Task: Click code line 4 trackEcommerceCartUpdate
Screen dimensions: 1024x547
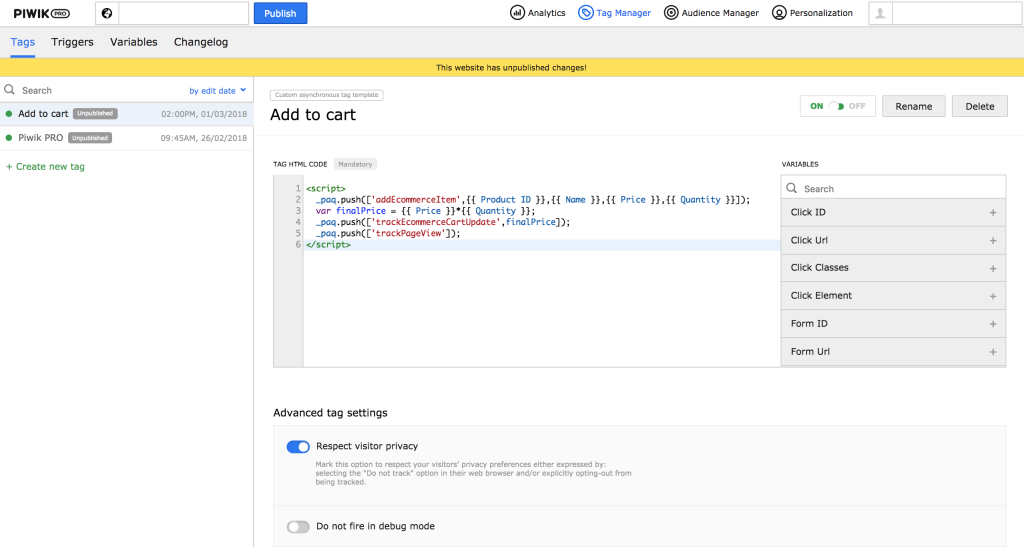Action: [443, 222]
